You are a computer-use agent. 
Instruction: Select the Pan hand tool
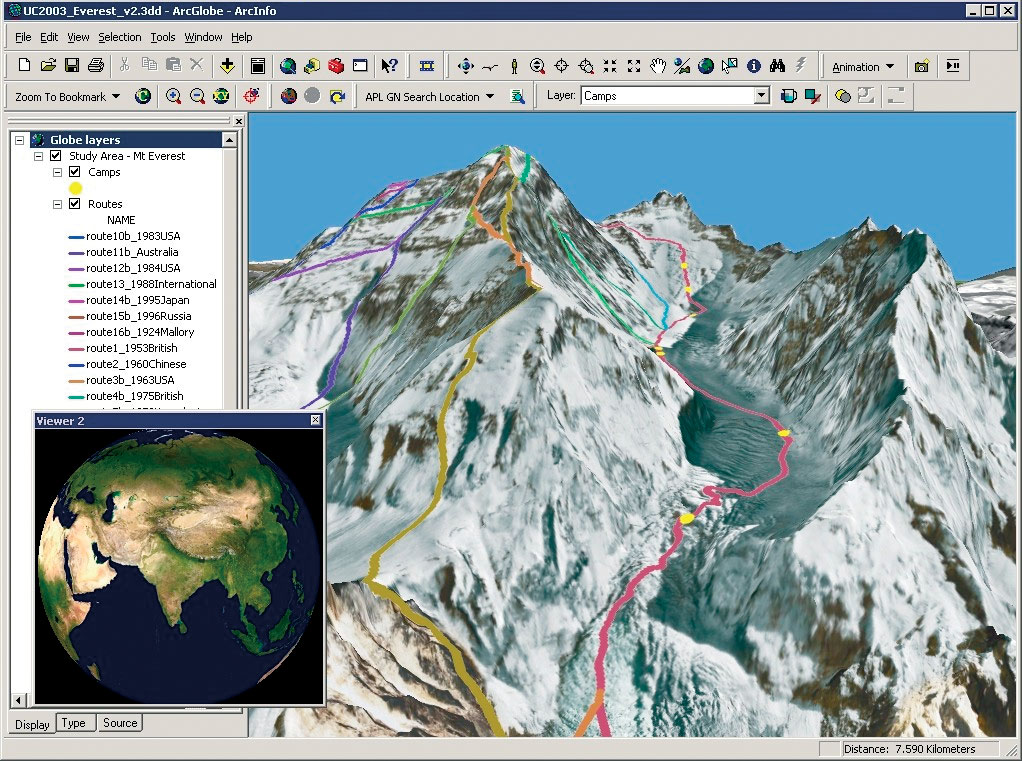point(658,66)
